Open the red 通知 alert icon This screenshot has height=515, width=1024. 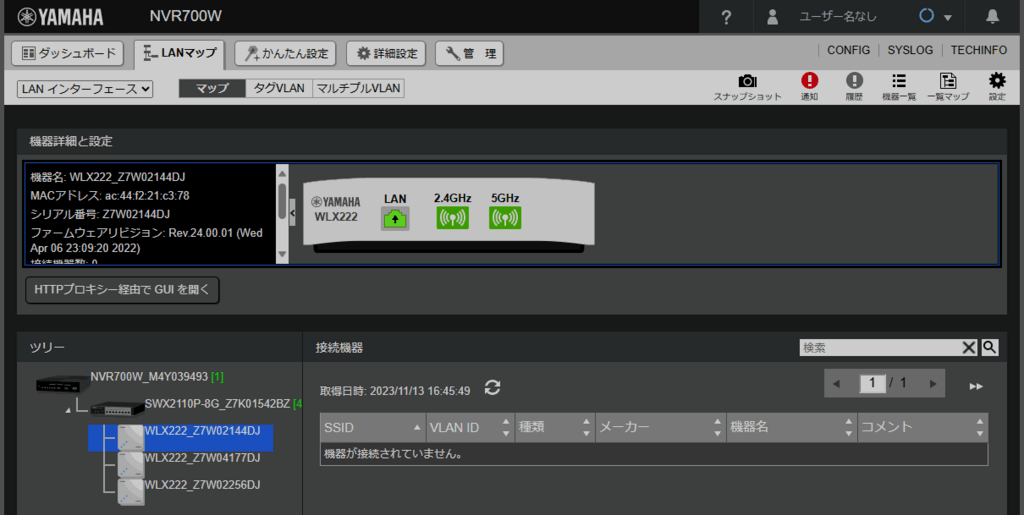pyautogui.click(x=809, y=87)
